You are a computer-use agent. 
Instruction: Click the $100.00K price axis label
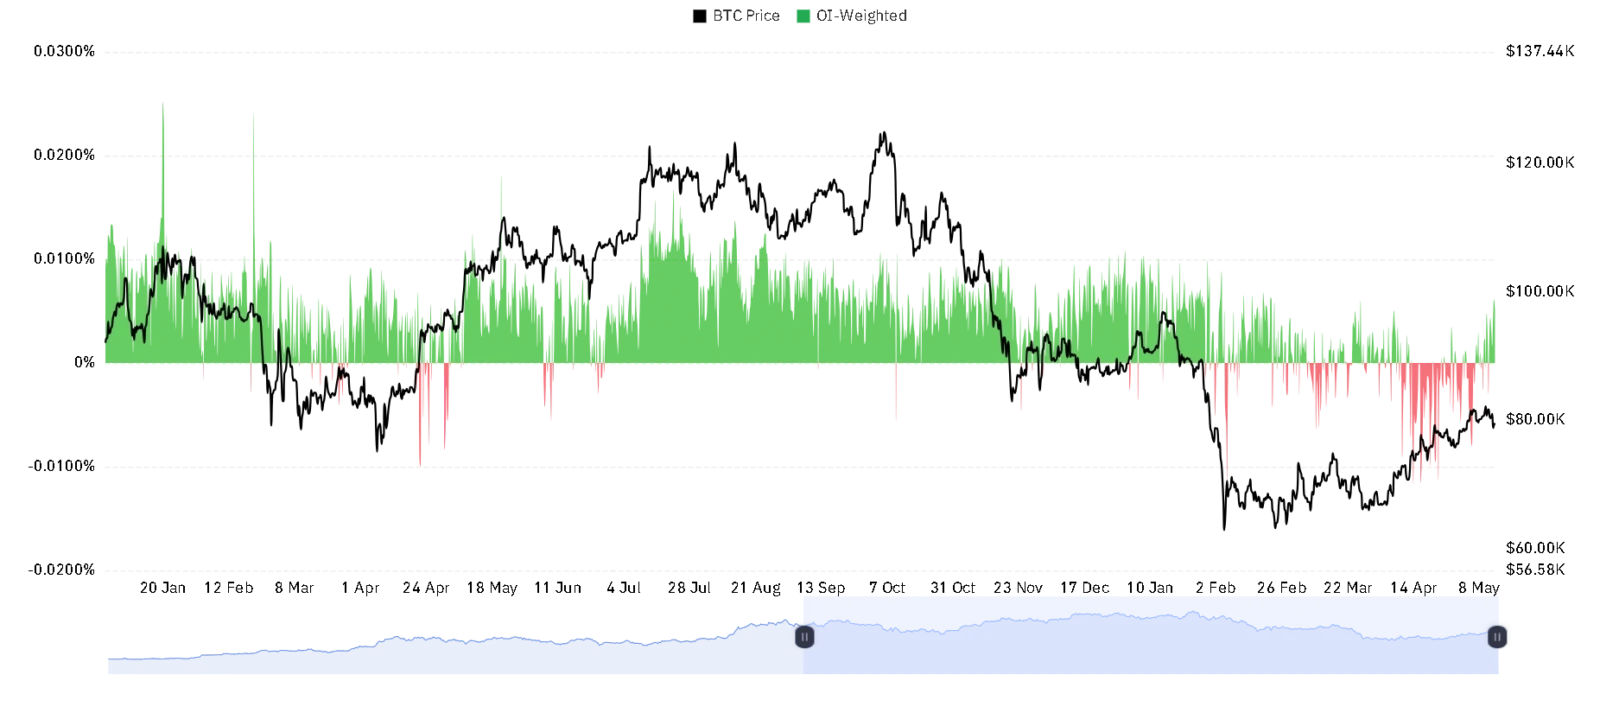[1540, 291]
